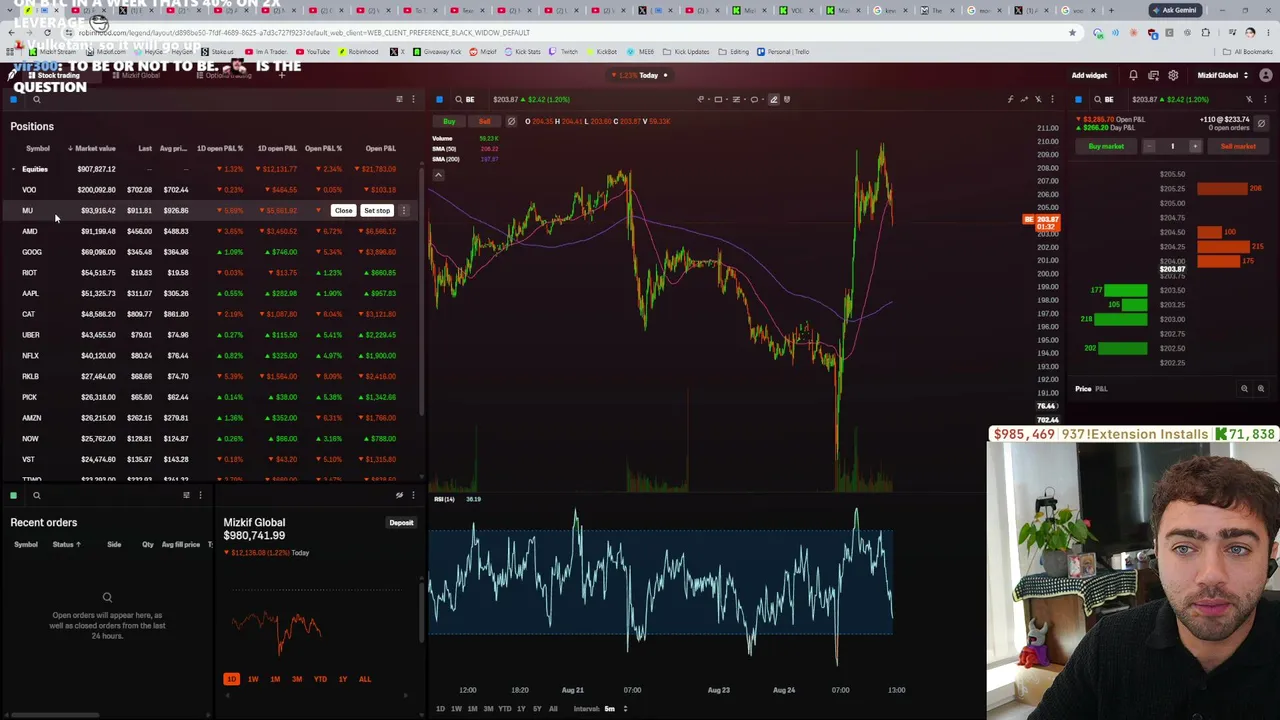Viewport: 1280px width, 720px height.
Task: Set the main chart range to All
Action: tap(553, 709)
